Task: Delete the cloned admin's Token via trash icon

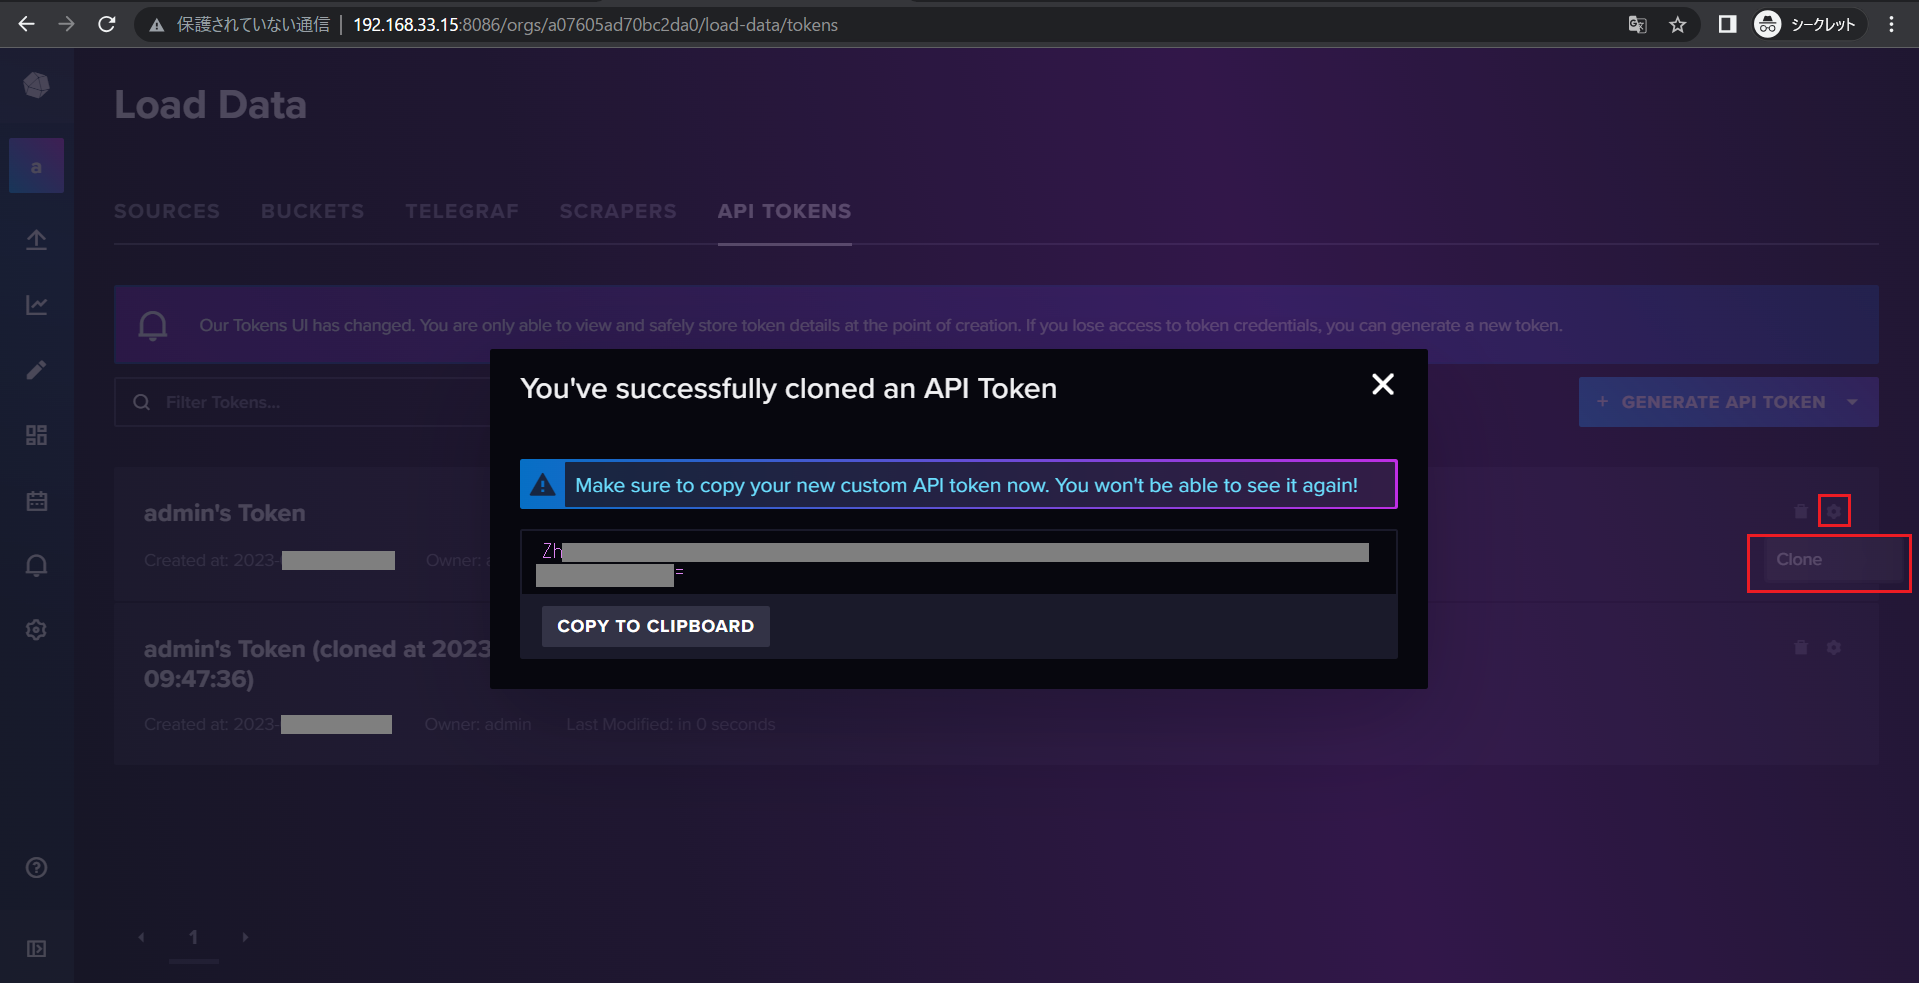Action: (1801, 648)
